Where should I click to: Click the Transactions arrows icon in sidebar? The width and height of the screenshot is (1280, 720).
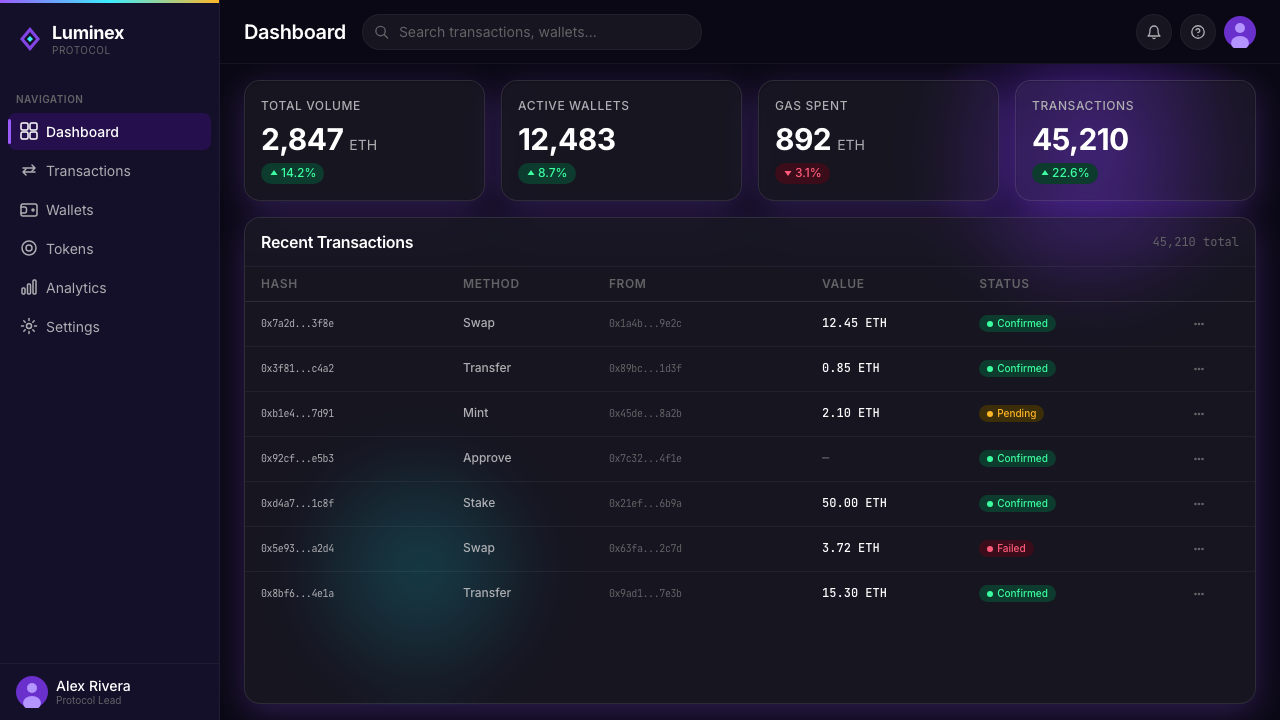[29, 170]
